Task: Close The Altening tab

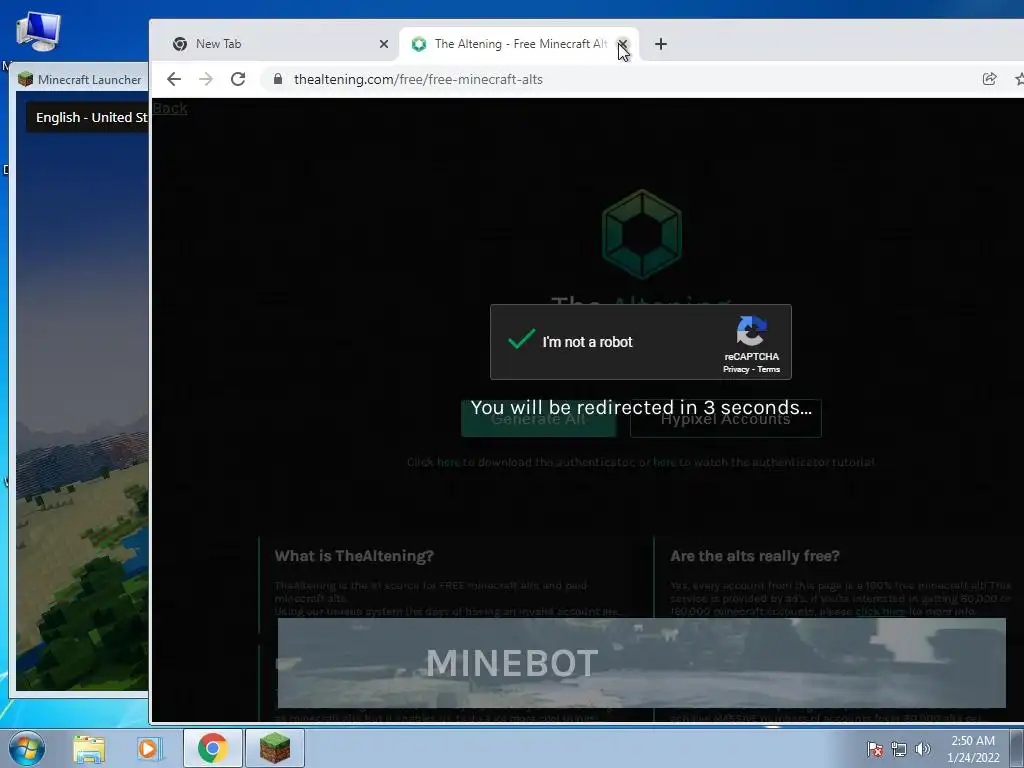Action: pyautogui.click(x=622, y=44)
